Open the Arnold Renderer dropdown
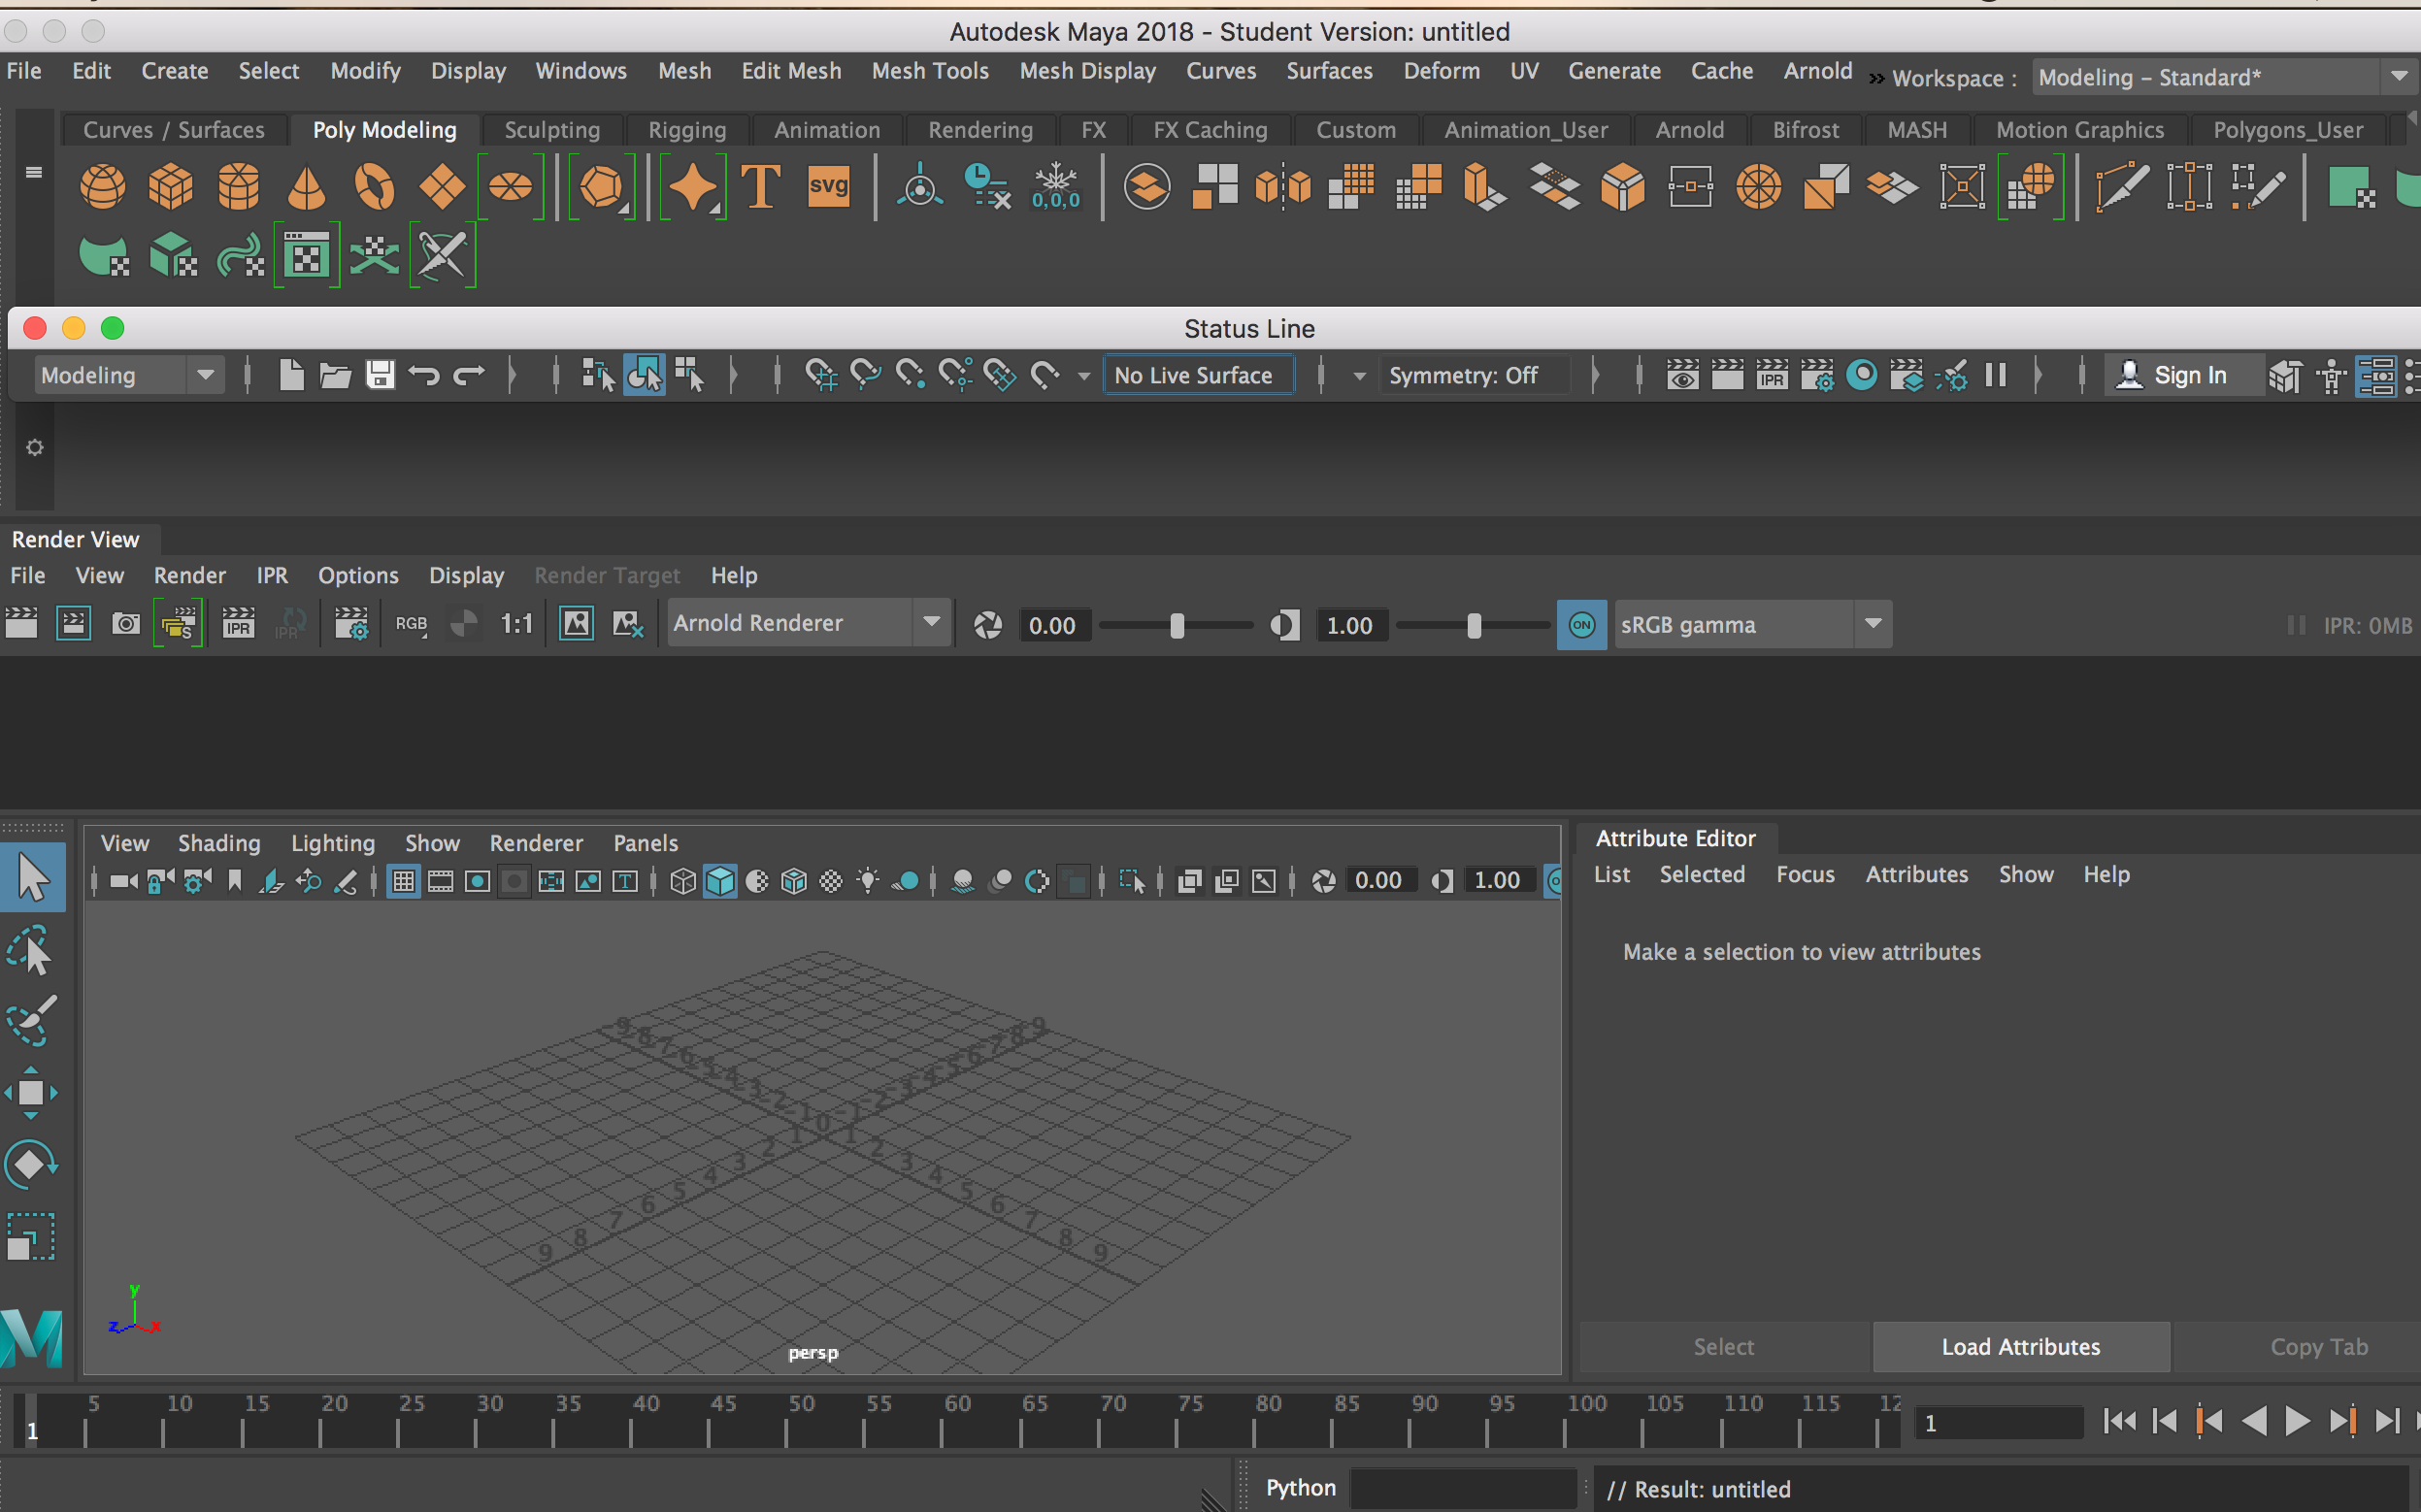 (808, 623)
